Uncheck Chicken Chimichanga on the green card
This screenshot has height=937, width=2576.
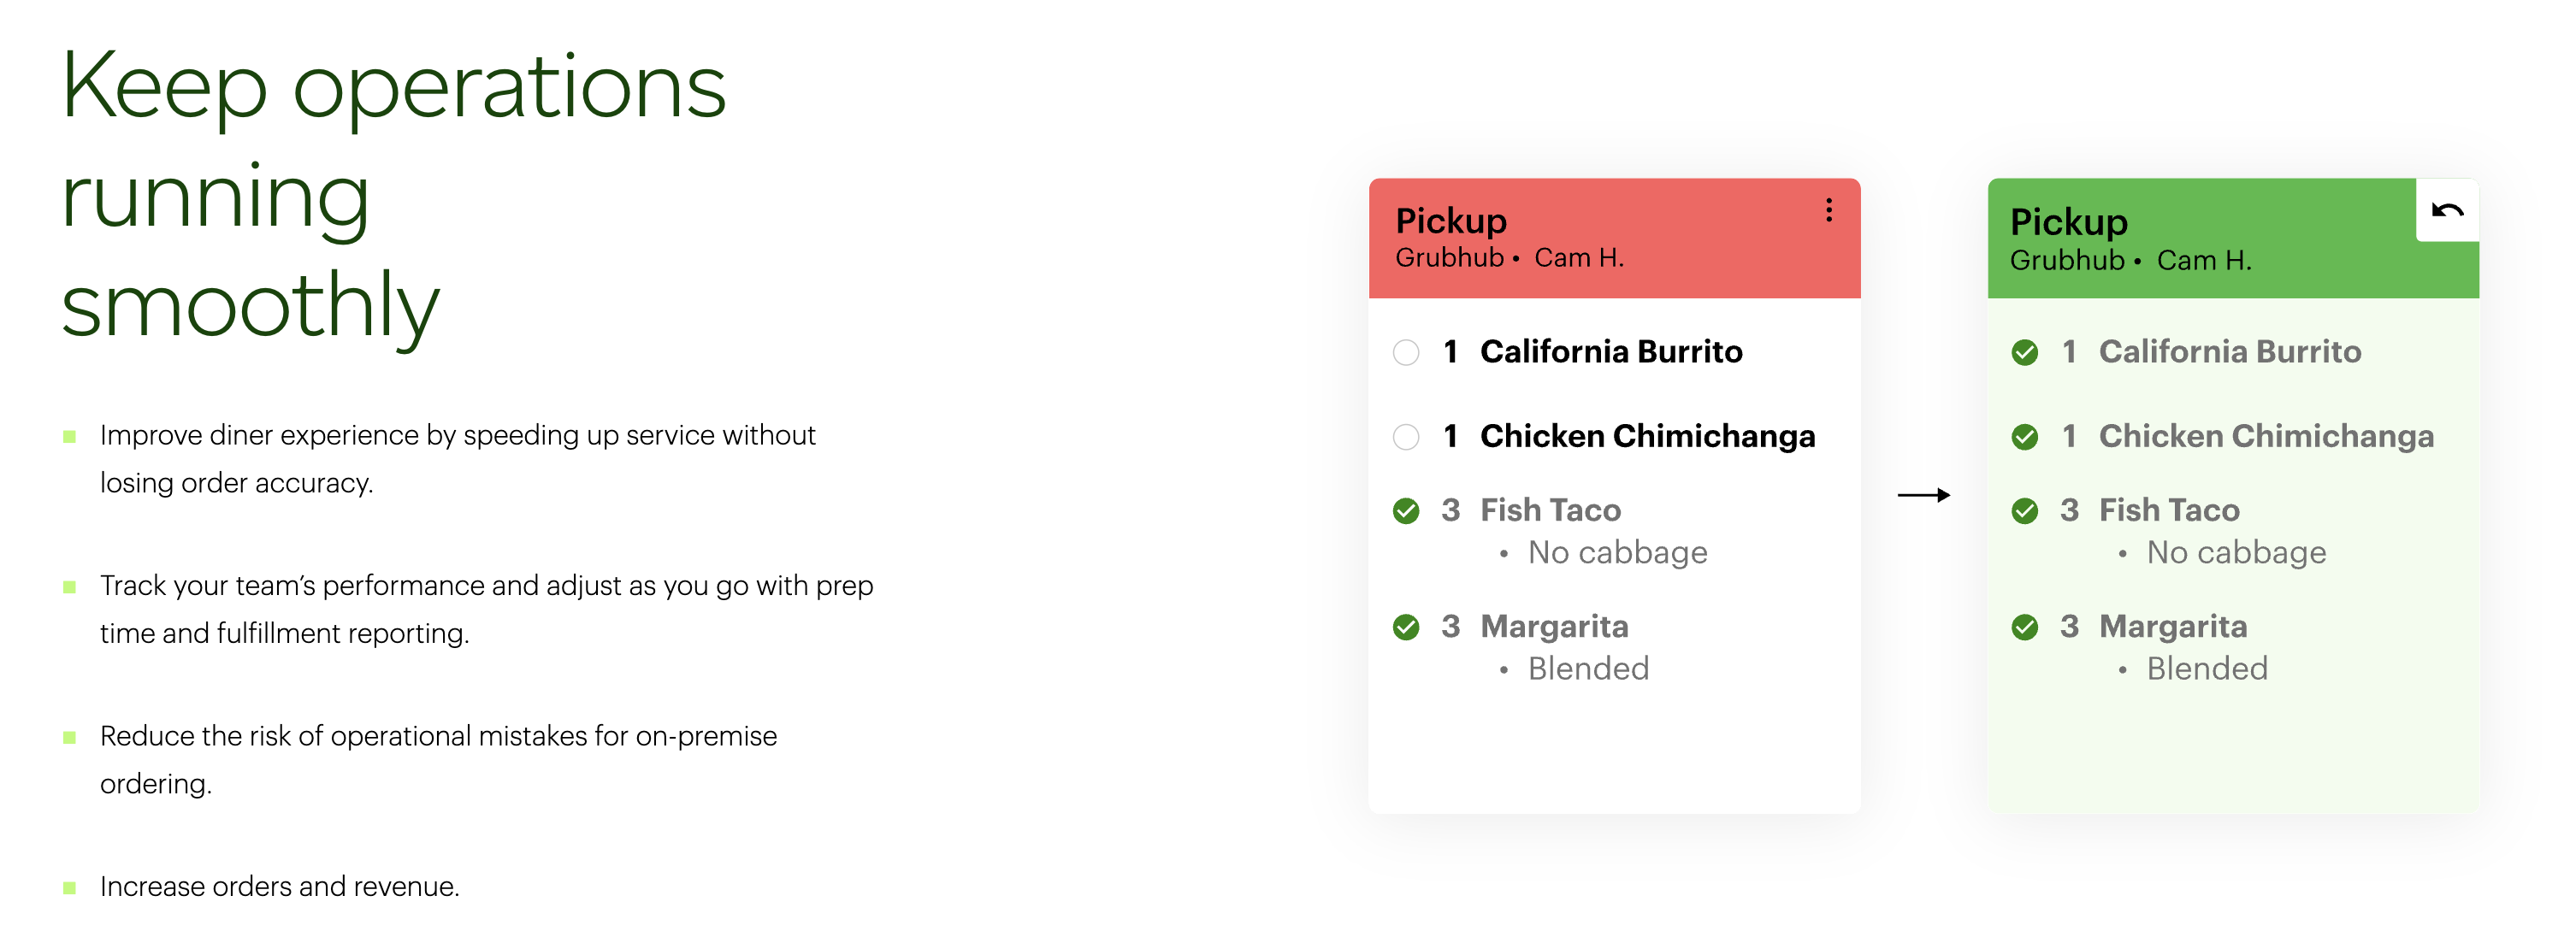coord(2024,437)
